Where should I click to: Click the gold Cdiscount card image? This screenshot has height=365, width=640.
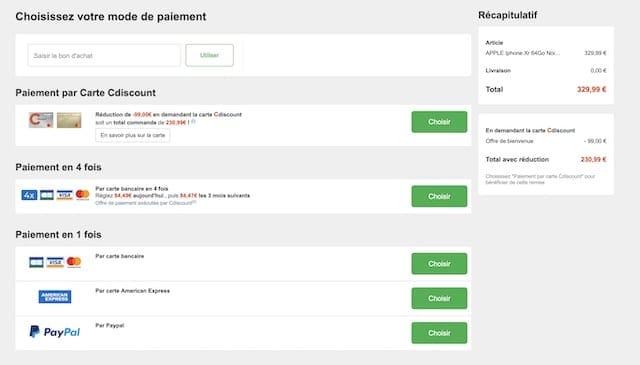click(x=69, y=120)
